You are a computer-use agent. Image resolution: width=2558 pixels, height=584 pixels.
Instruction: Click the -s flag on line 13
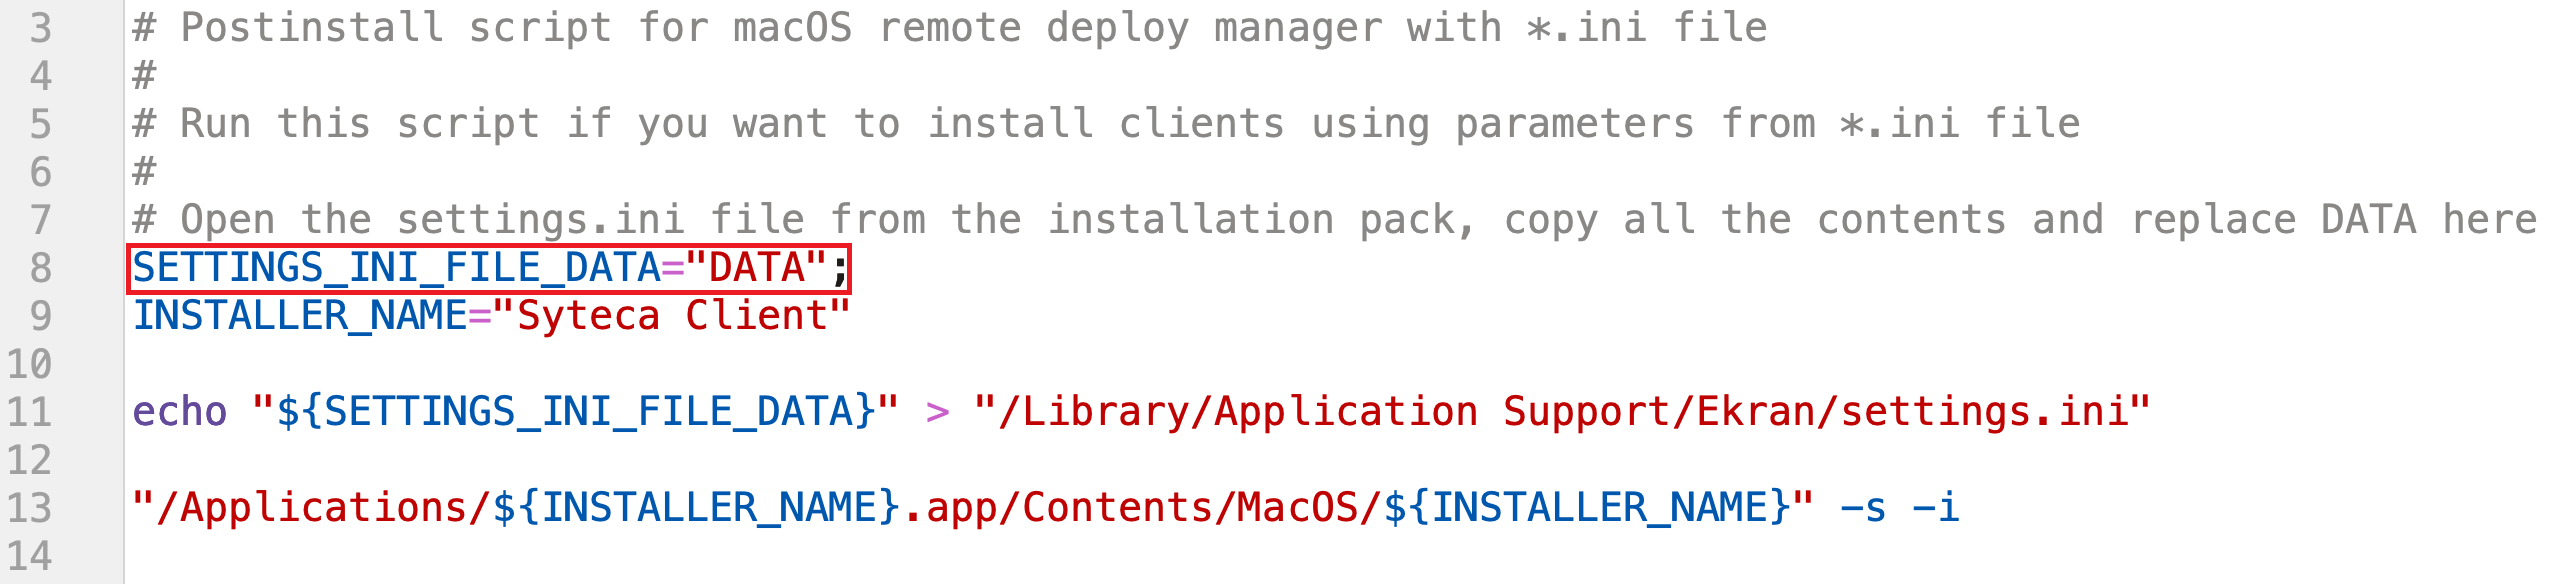(x=1862, y=508)
